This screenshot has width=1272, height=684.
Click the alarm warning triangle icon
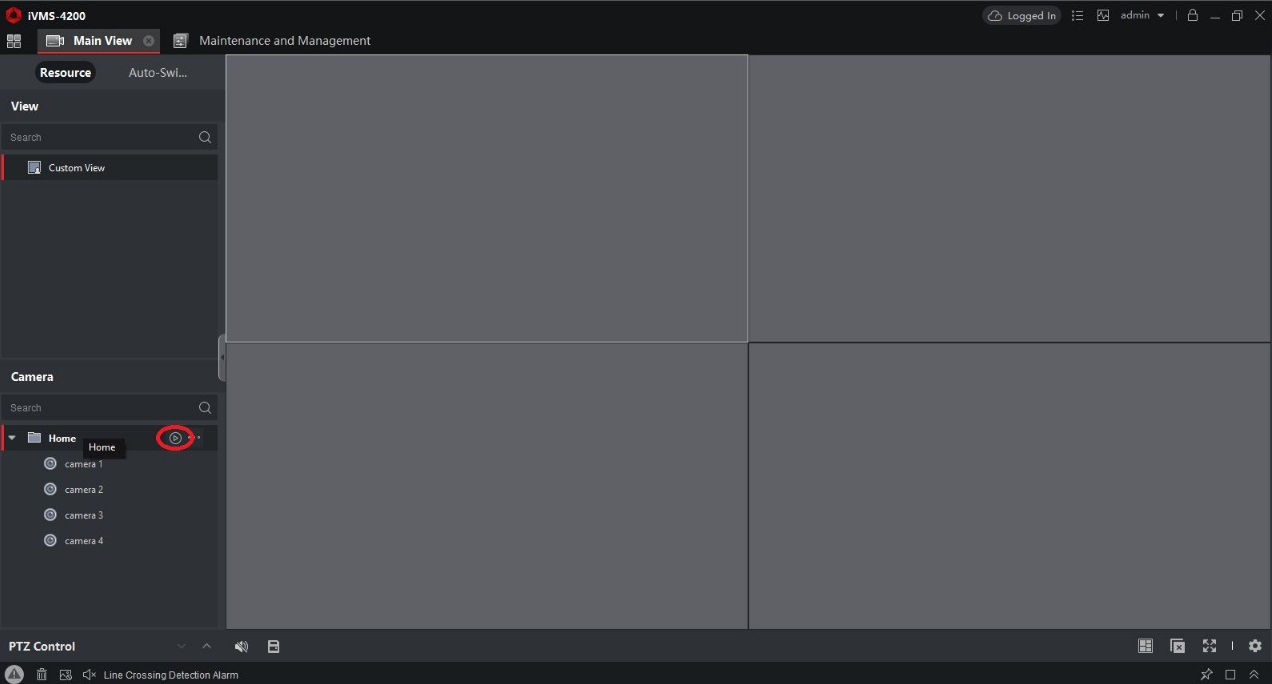tap(14, 675)
